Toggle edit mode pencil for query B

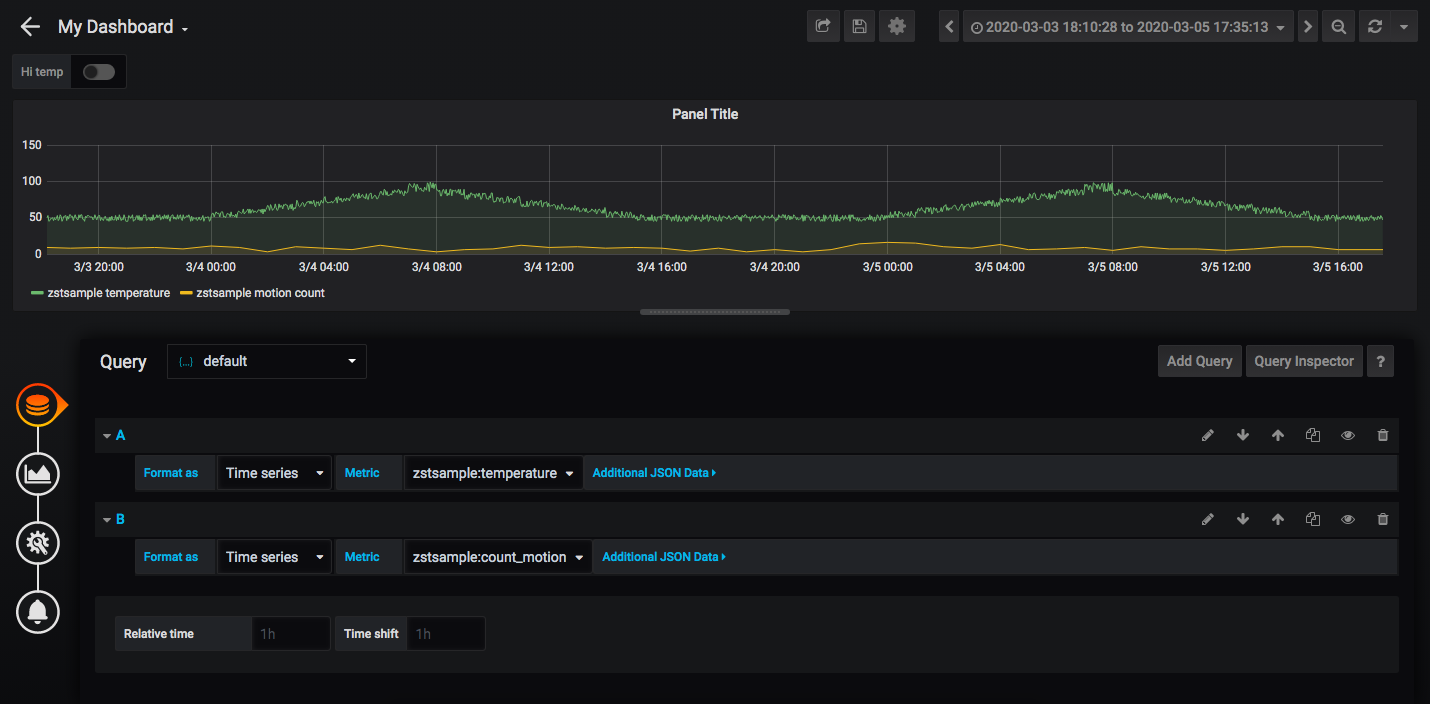(1208, 519)
